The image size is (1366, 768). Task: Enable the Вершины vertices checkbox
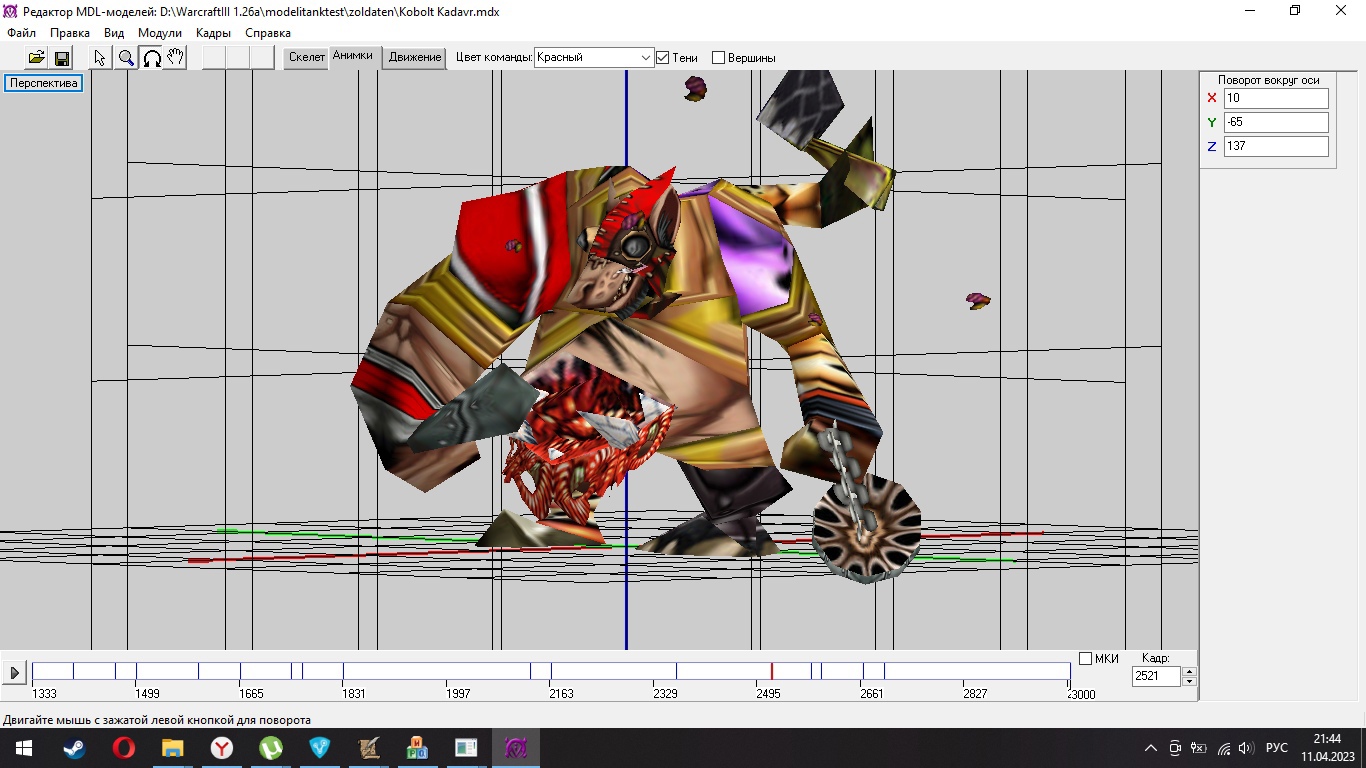[x=718, y=58]
